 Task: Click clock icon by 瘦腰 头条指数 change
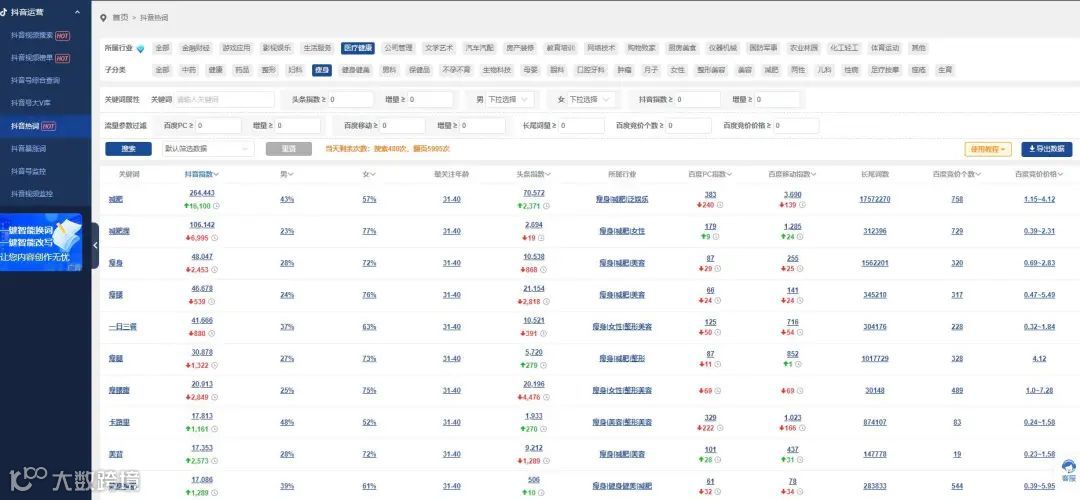coord(548,301)
